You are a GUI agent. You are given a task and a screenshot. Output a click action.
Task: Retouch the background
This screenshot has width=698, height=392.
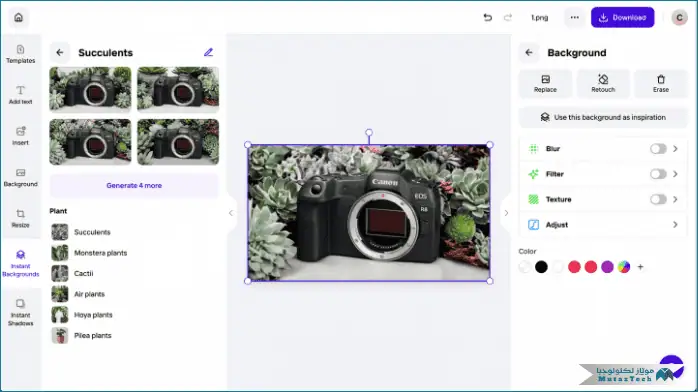coord(603,84)
